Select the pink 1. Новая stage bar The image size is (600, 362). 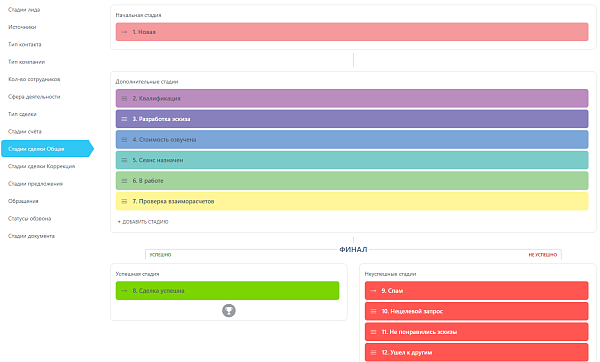352,32
